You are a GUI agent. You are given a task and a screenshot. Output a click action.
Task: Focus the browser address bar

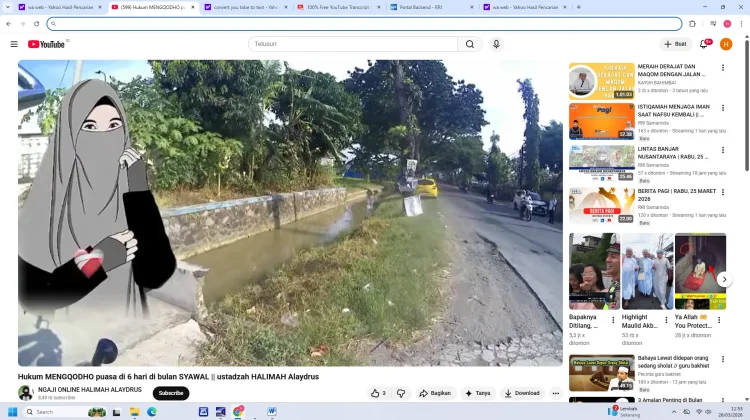pyautogui.click(x=364, y=23)
